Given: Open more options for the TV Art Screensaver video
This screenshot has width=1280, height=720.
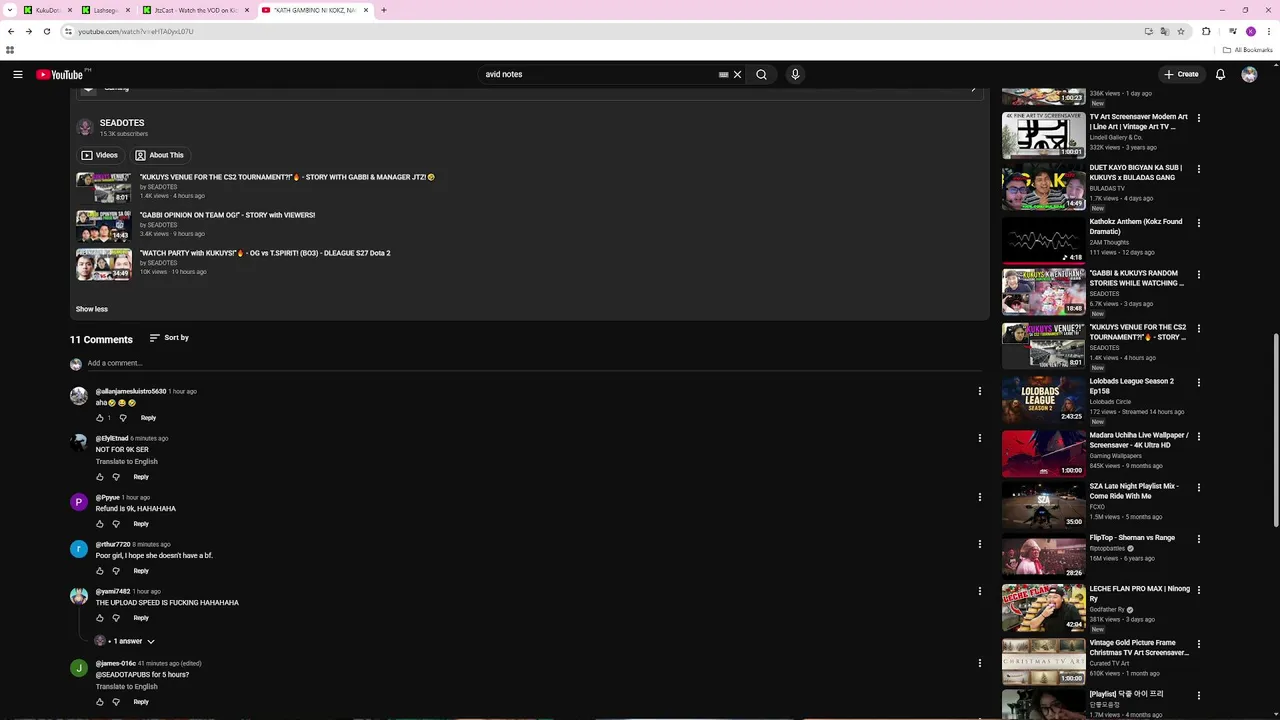Looking at the screenshot, I should tap(1198, 118).
